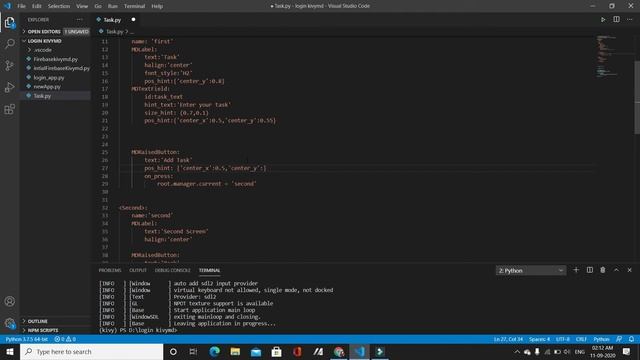The height and width of the screenshot is (360, 640).
Task: Open Task View on taskbar
Action: tap(193, 351)
